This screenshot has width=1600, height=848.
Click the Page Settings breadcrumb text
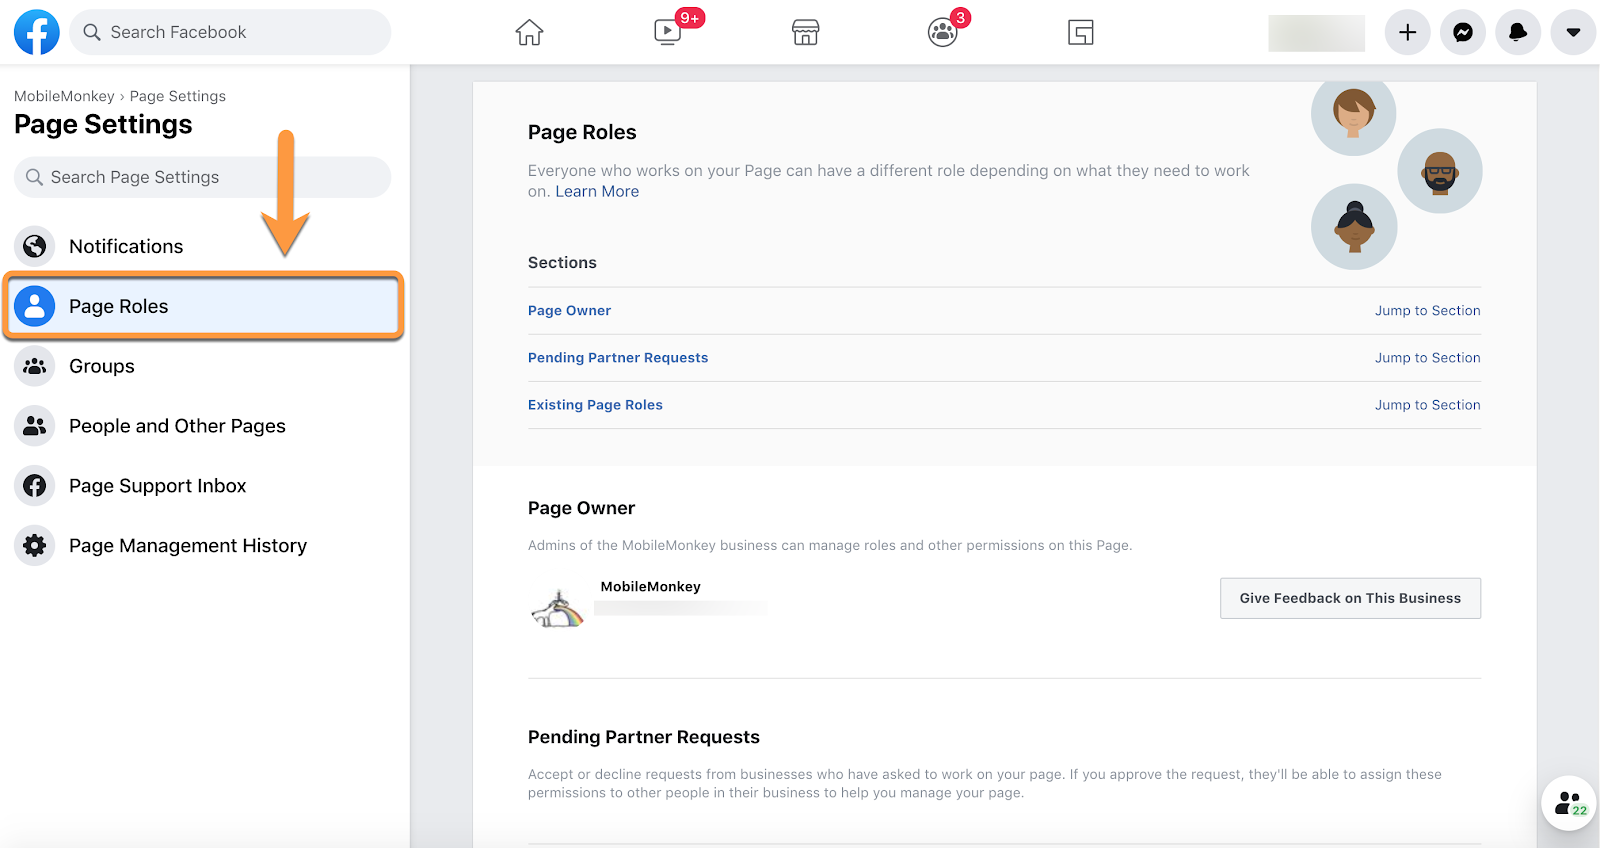click(x=178, y=96)
